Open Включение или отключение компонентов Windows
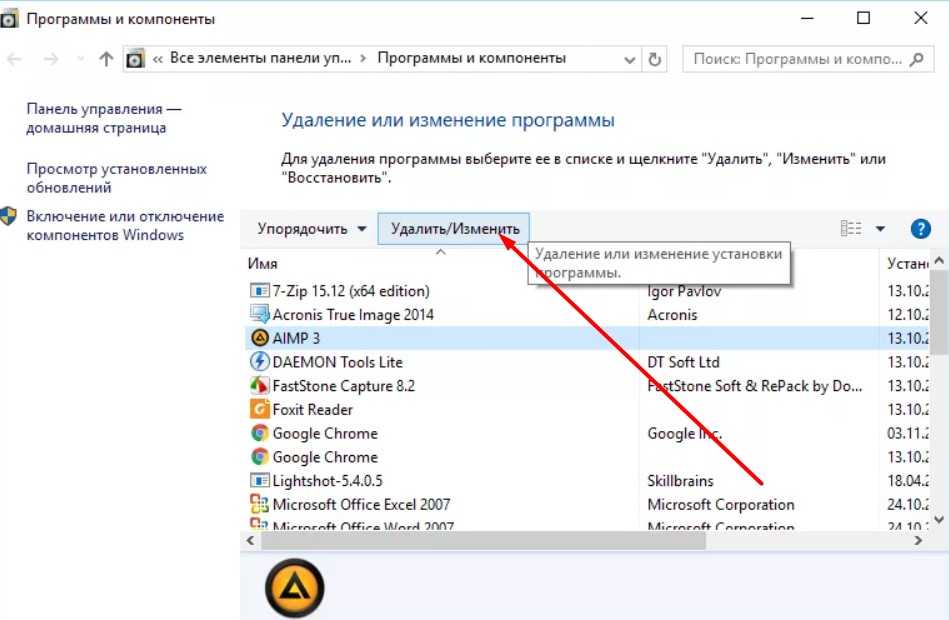 (x=125, y=225)
